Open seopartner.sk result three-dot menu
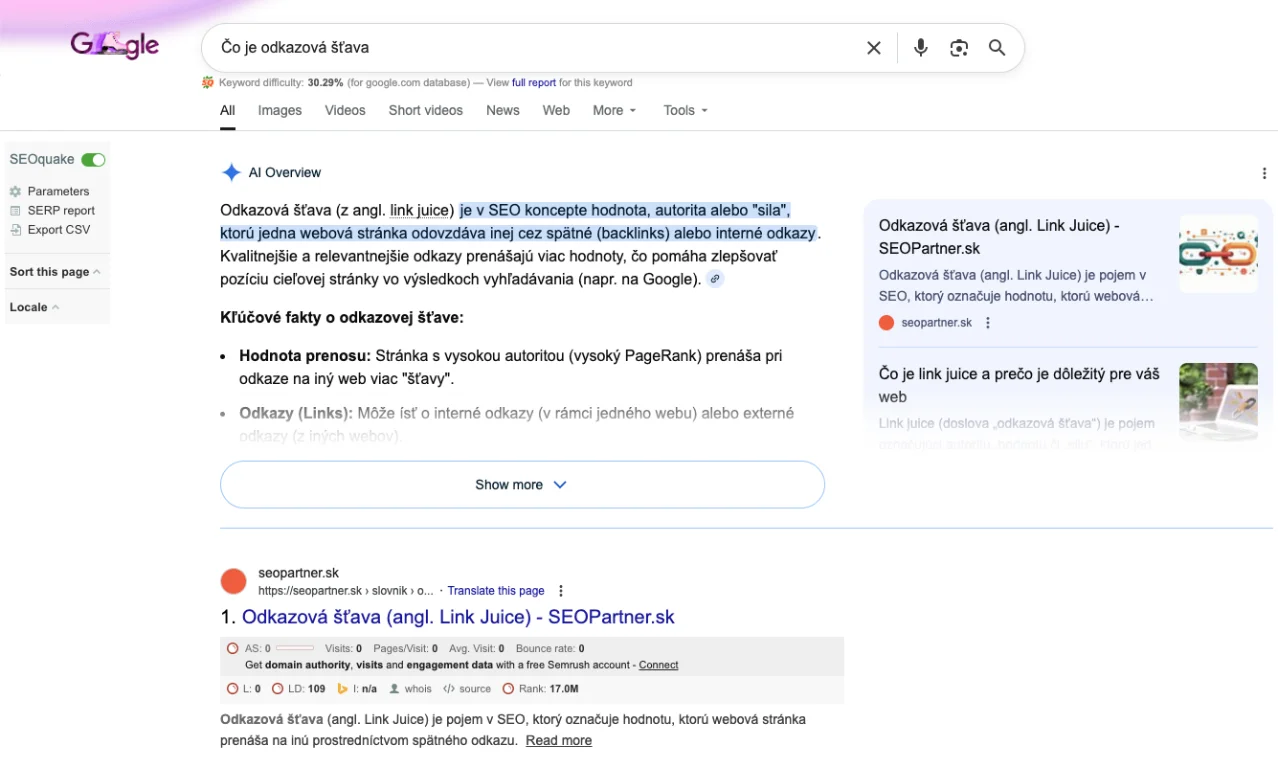This screenshot has width=1278, height=768. (x=561, y=591)
